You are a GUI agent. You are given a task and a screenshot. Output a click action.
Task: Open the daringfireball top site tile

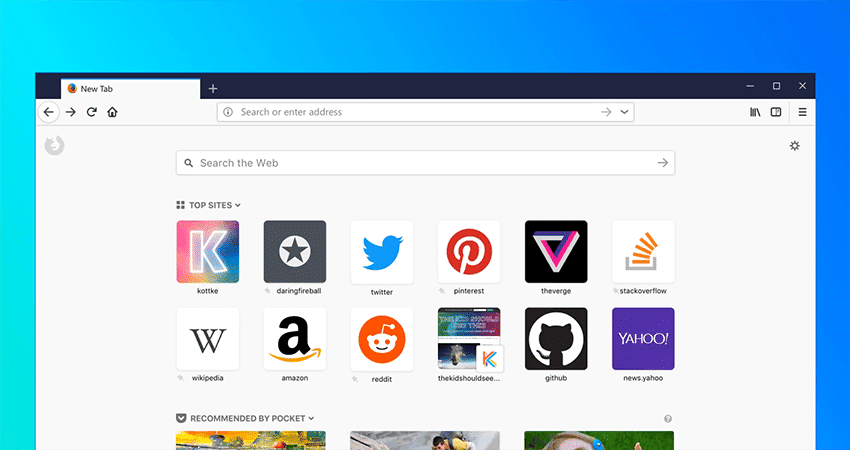pyautogui.click(x=295, y=252)
